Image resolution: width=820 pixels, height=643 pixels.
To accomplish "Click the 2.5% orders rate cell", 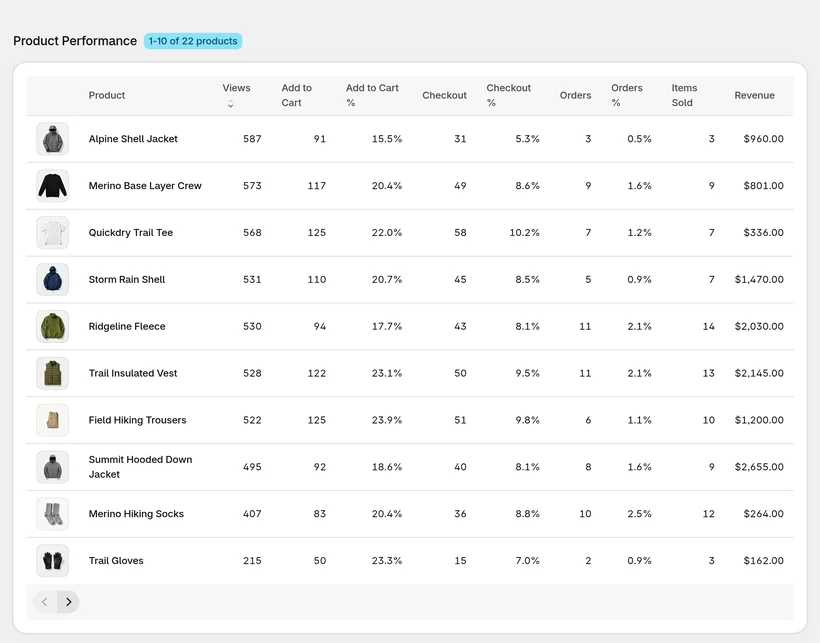I will [640, 514].
